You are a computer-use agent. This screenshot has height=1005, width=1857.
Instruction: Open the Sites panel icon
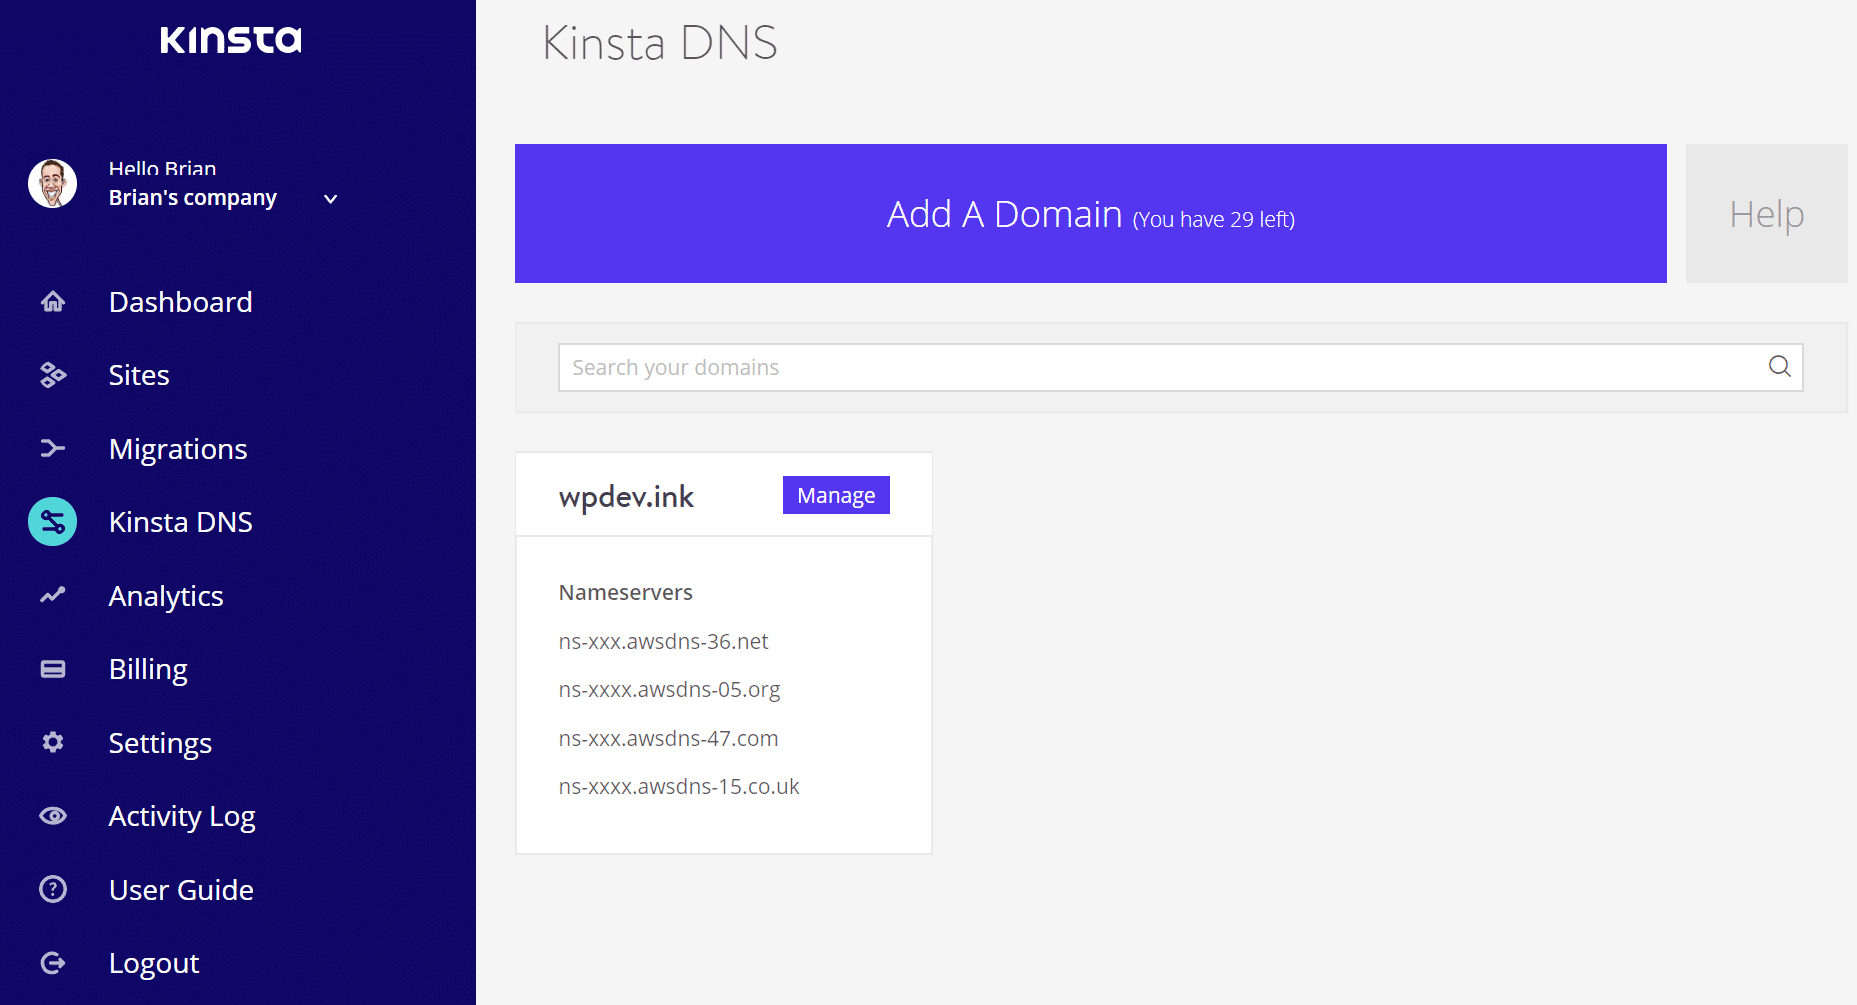[x=52, y=375]
